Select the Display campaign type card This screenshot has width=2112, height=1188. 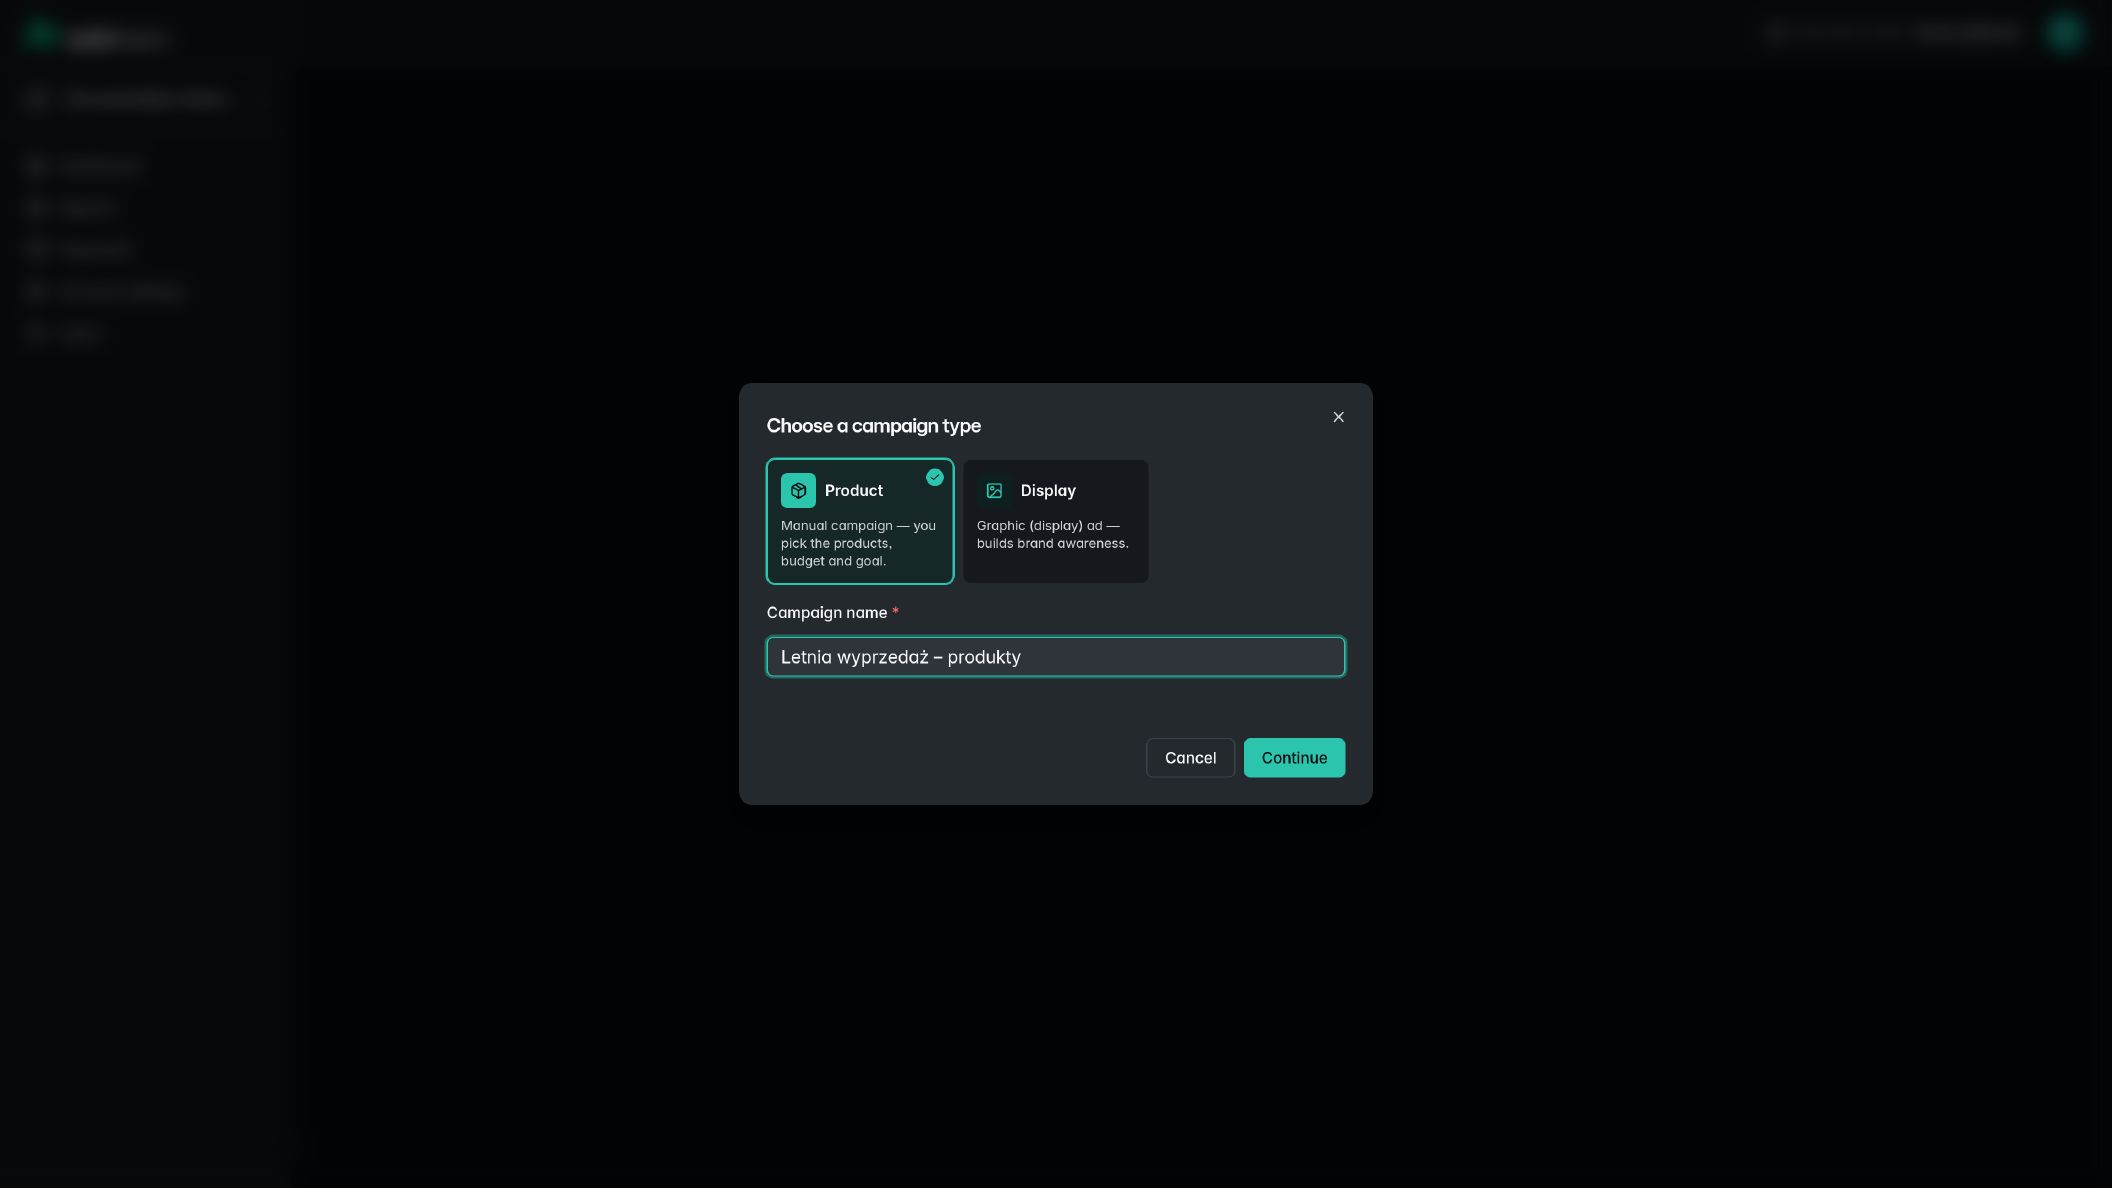pyautogui.click(x=1056, y=521)
